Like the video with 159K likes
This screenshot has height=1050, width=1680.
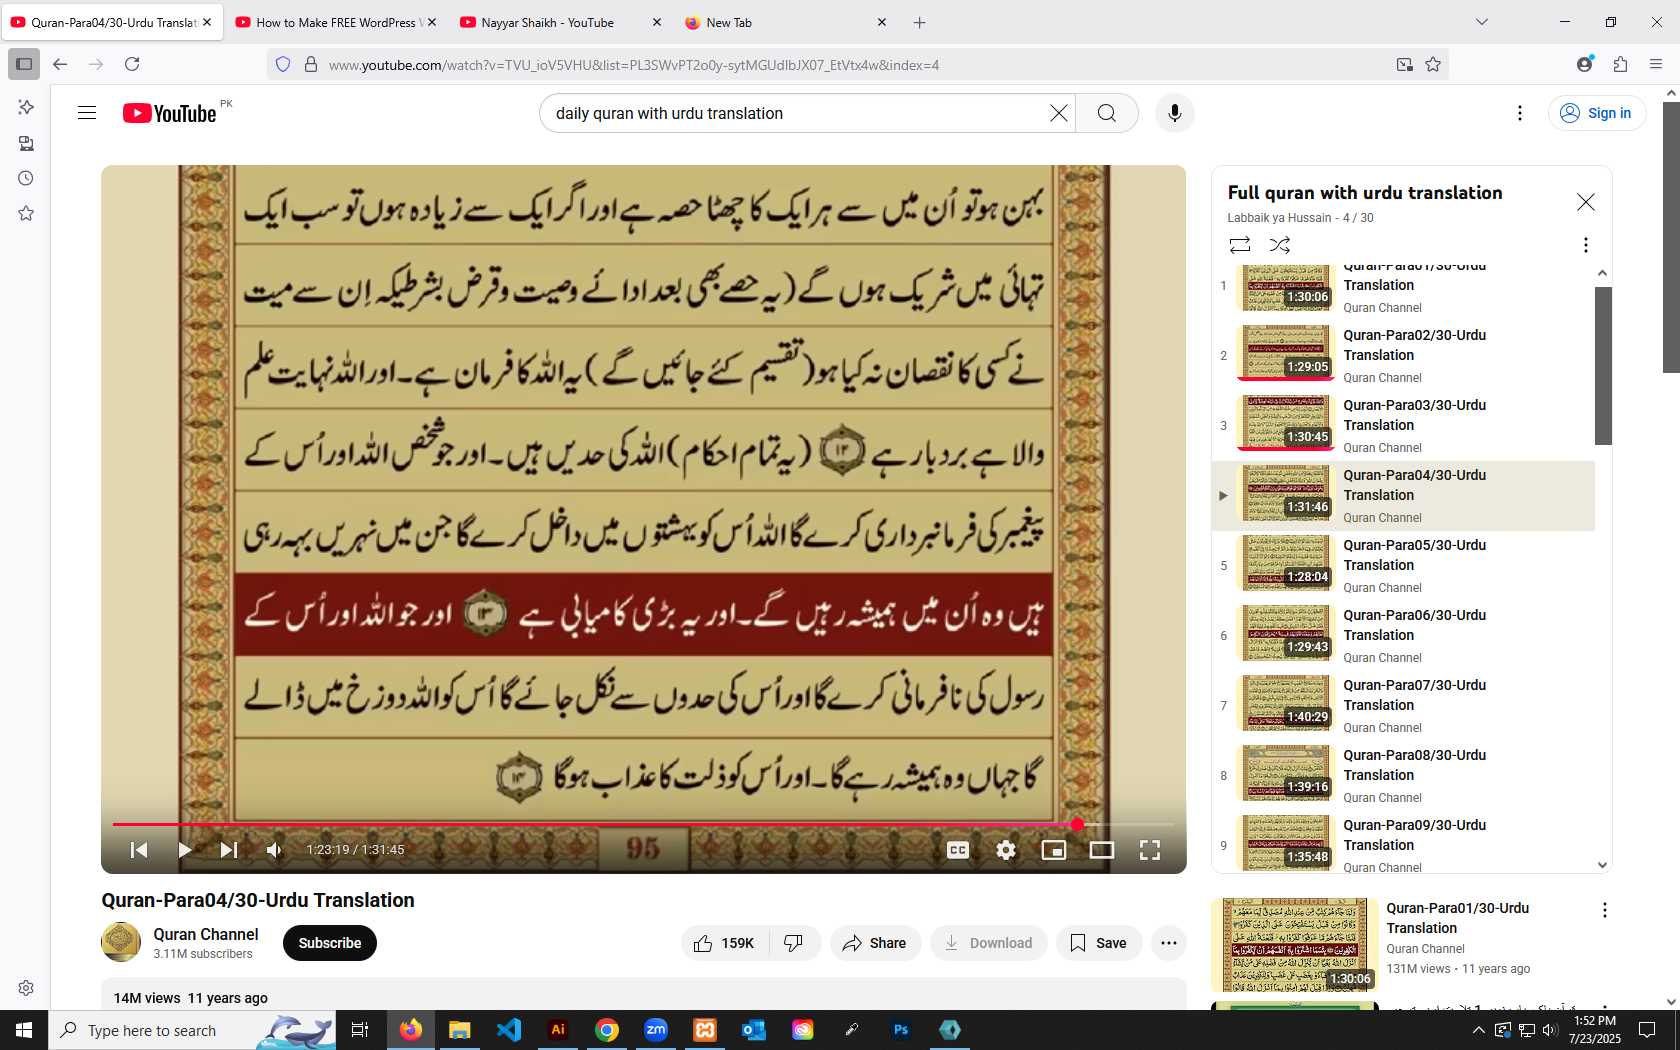click(724, 943)
